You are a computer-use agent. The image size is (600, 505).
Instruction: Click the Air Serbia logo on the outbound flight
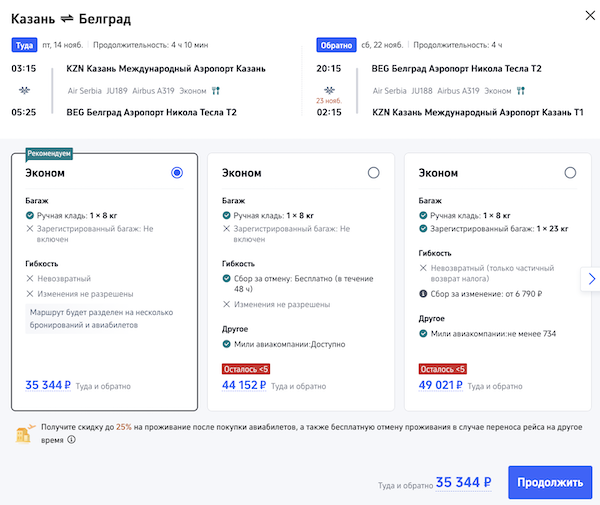point(23,90)
